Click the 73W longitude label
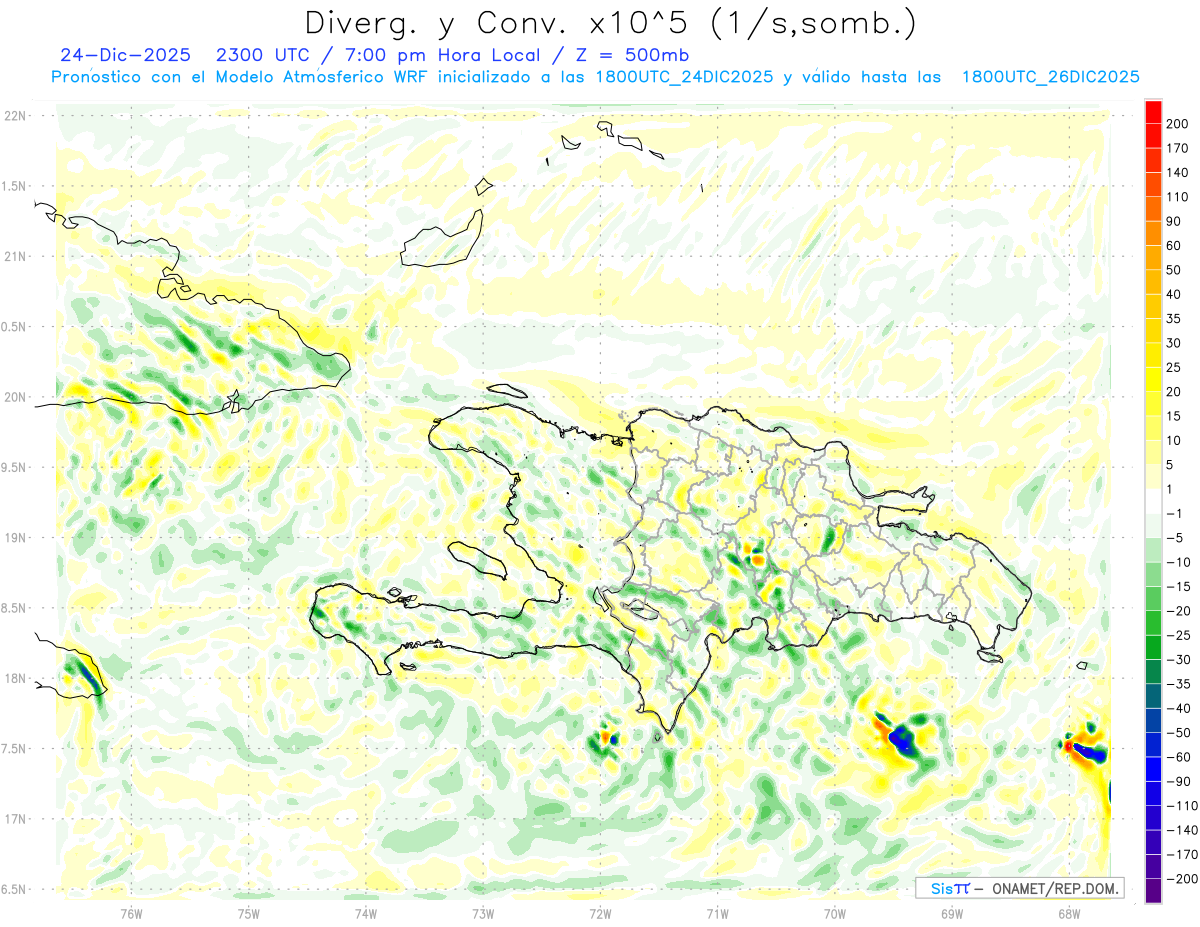 (x=483, y=913)
